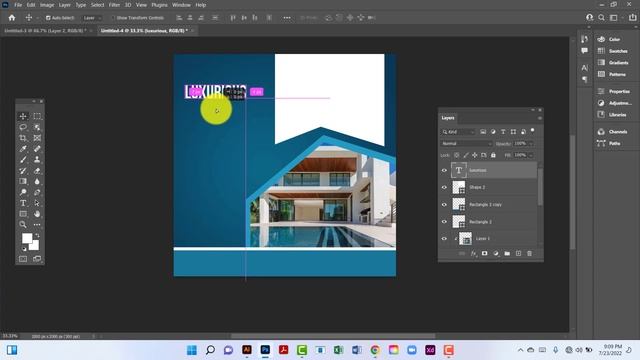640x360 pixels.
Task: Select the Blur tool
Action: [37, 181]
